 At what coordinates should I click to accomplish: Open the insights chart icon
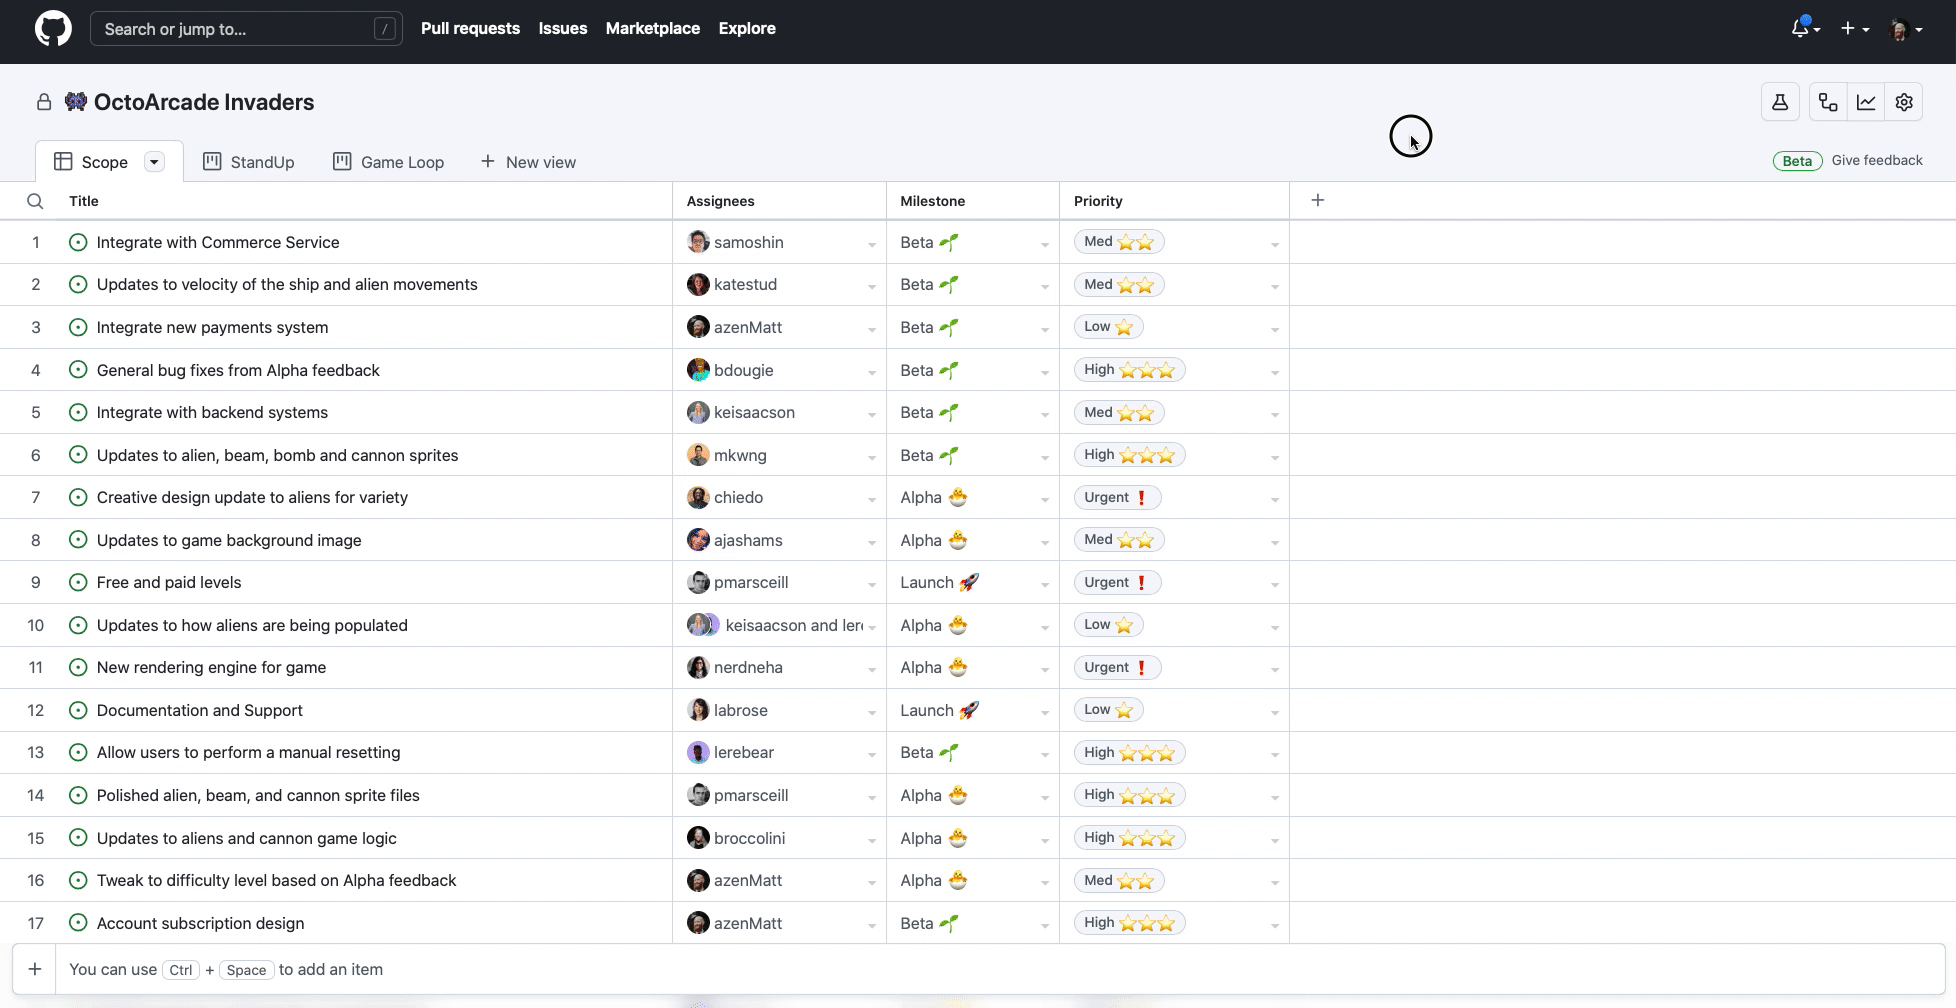pyautogui.click(x=1866, y=102)
